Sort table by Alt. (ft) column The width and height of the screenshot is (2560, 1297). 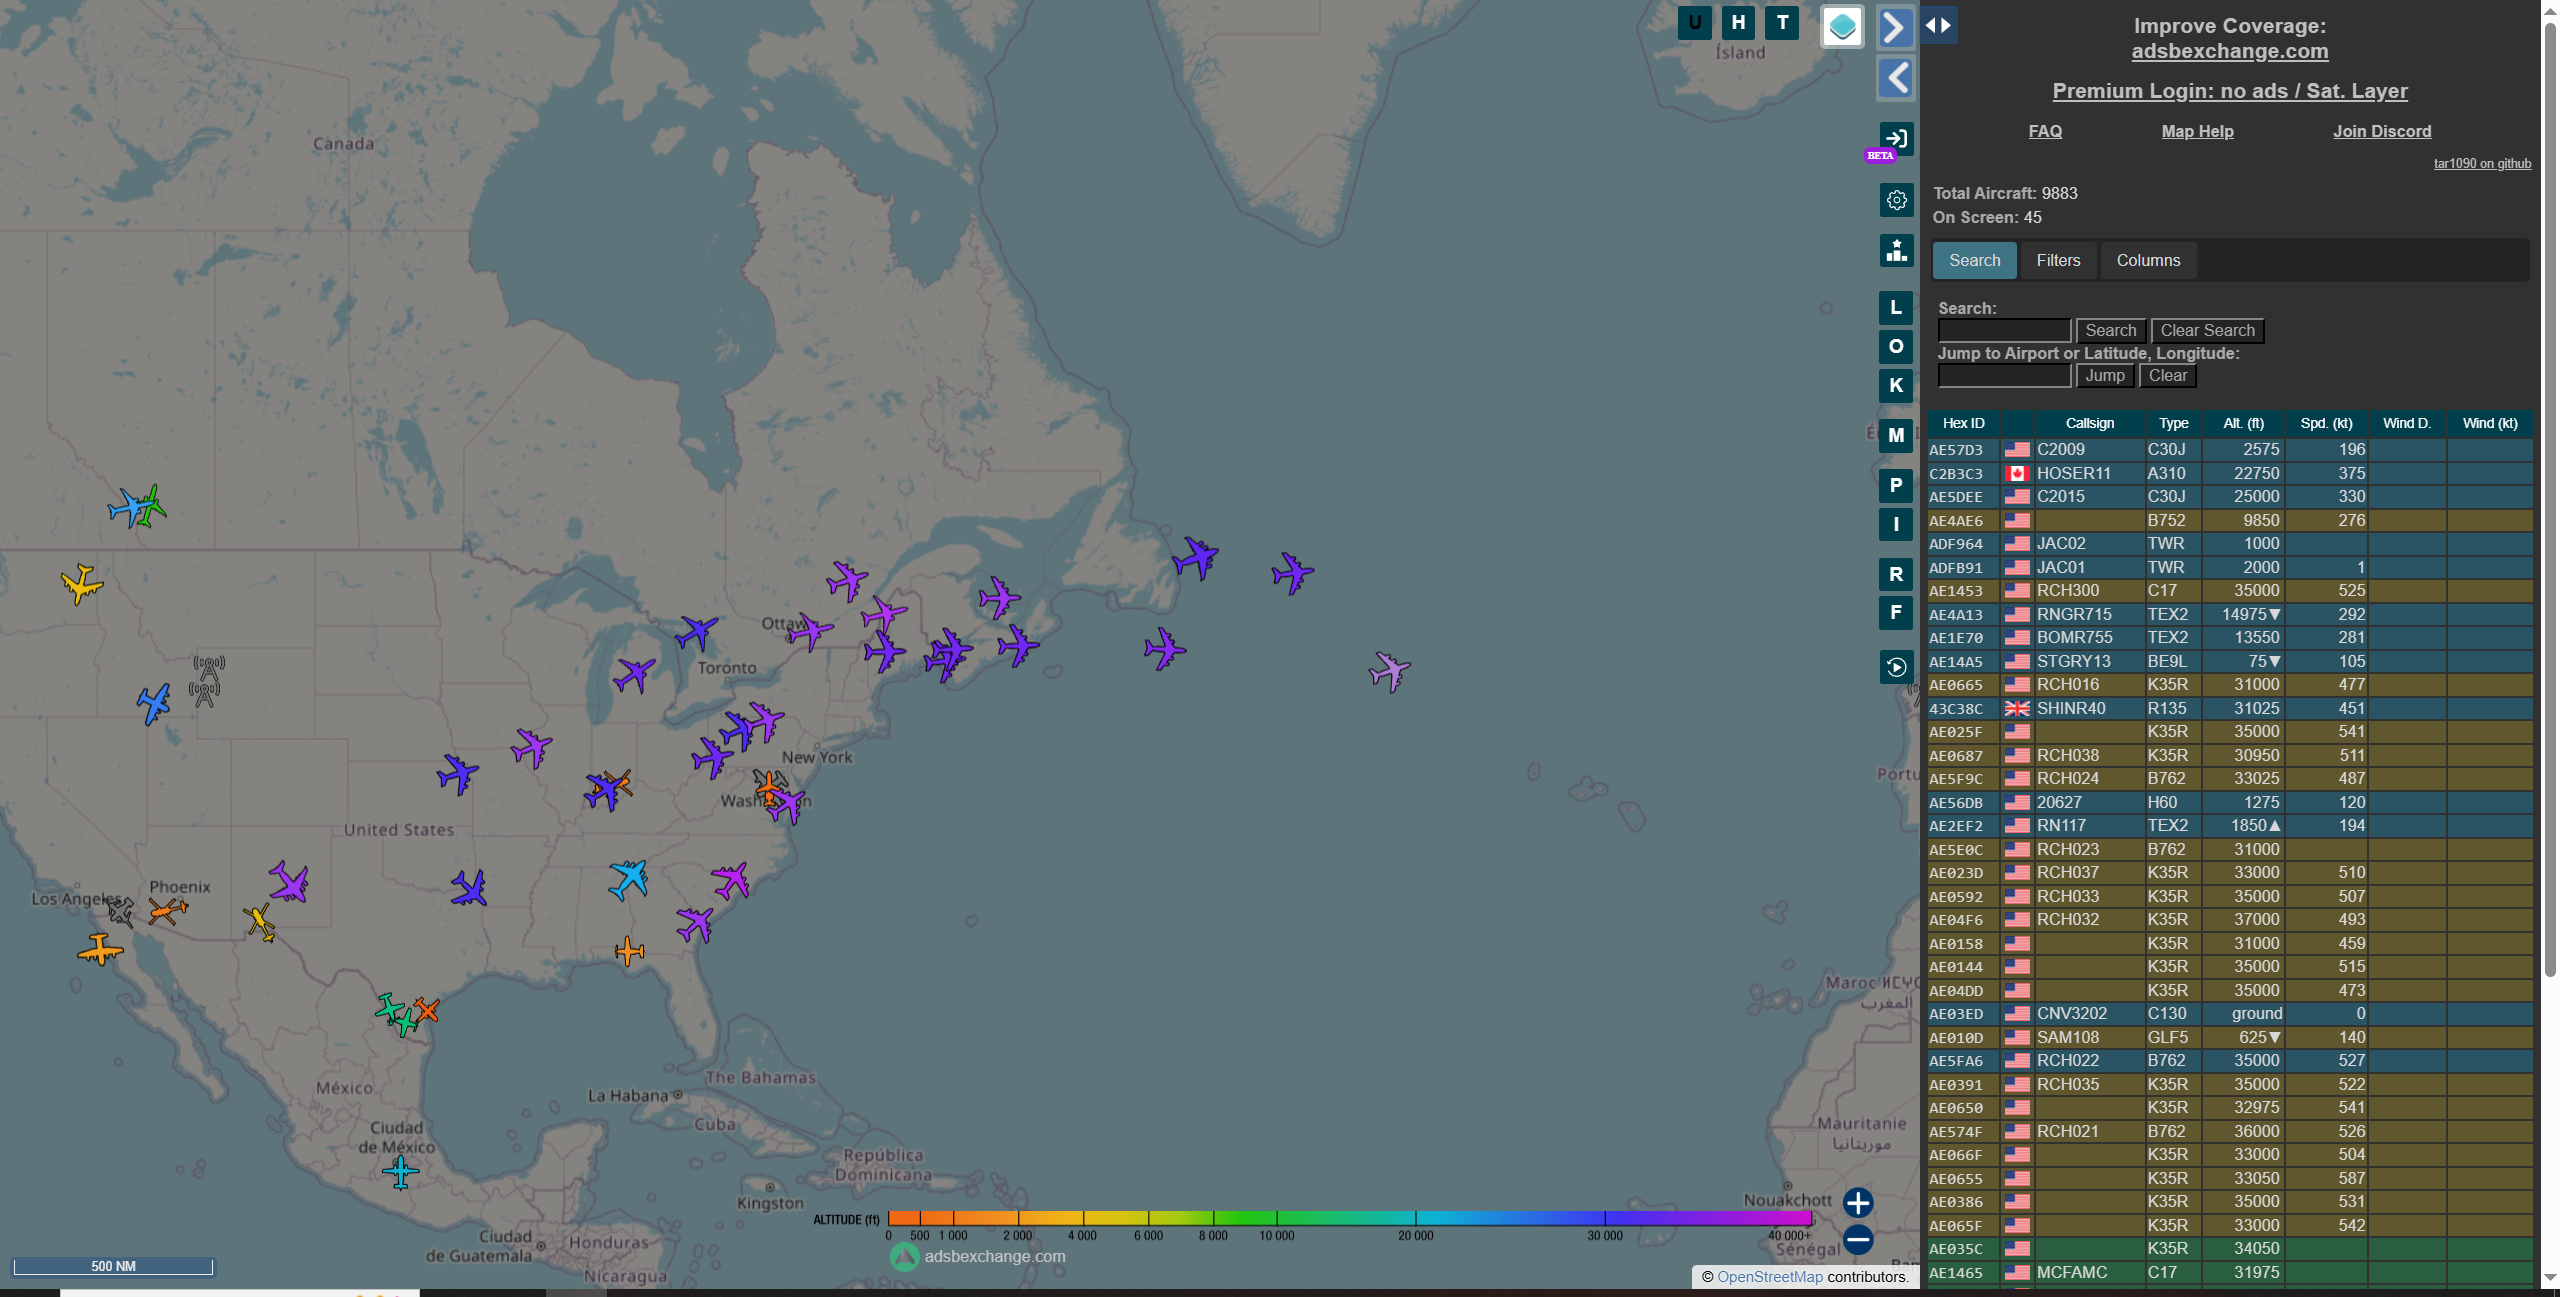tap(2243, 424)
